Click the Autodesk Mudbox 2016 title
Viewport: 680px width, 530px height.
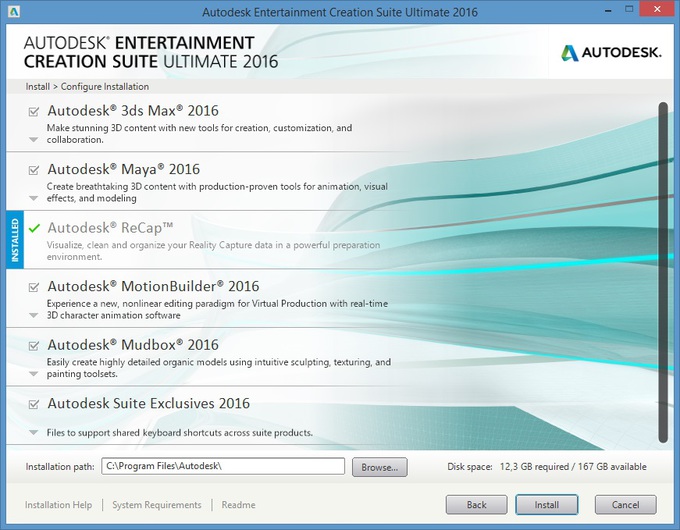click(x=133, y=345)
